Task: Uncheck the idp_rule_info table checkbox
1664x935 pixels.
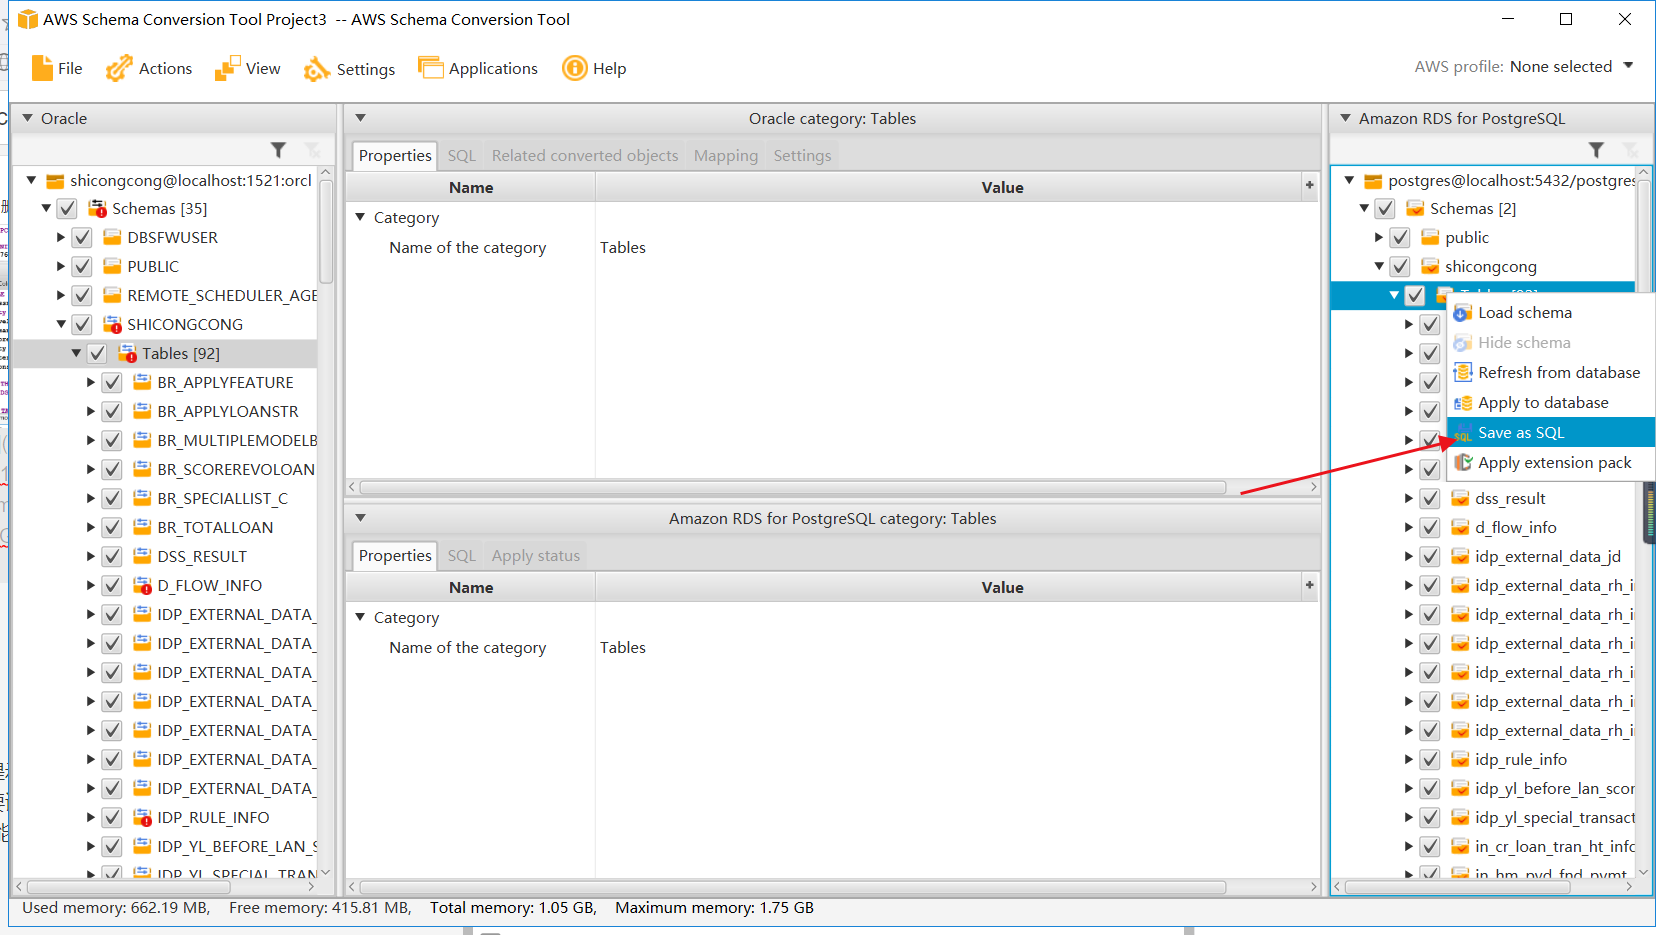Action: tap(1430, 760)
